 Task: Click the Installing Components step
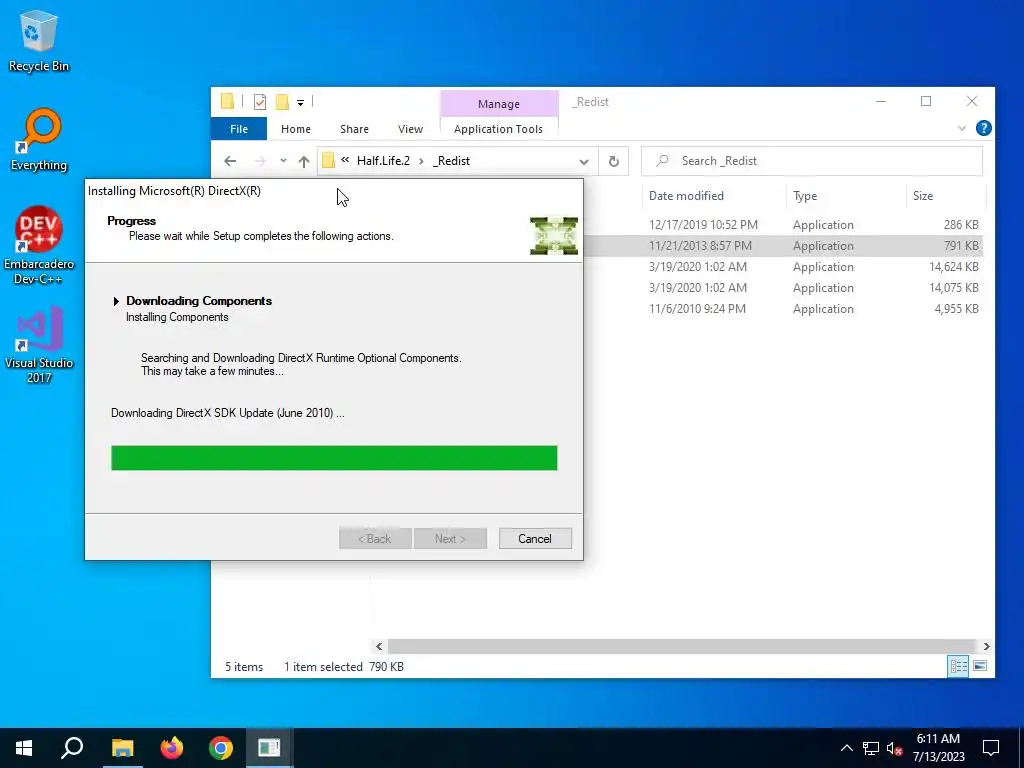pyautogui.click(x=177, y=317)
